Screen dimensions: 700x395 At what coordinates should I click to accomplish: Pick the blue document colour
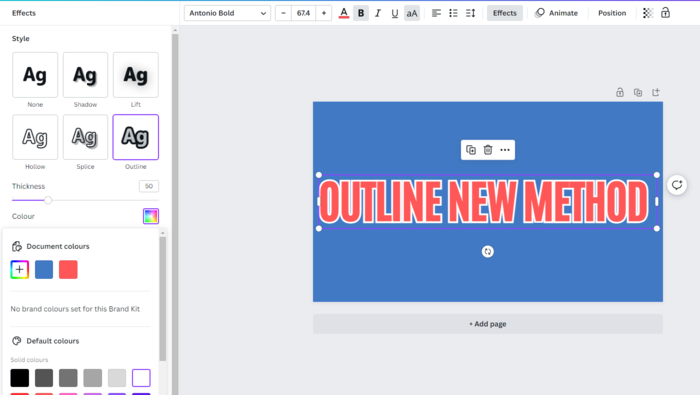click(44, 270)
